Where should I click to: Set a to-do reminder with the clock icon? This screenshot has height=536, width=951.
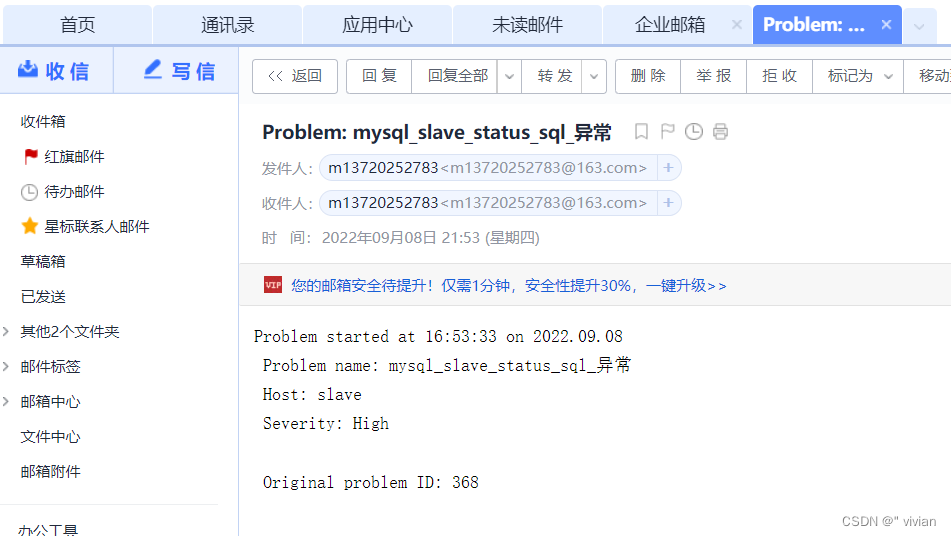tap(694, 132)
